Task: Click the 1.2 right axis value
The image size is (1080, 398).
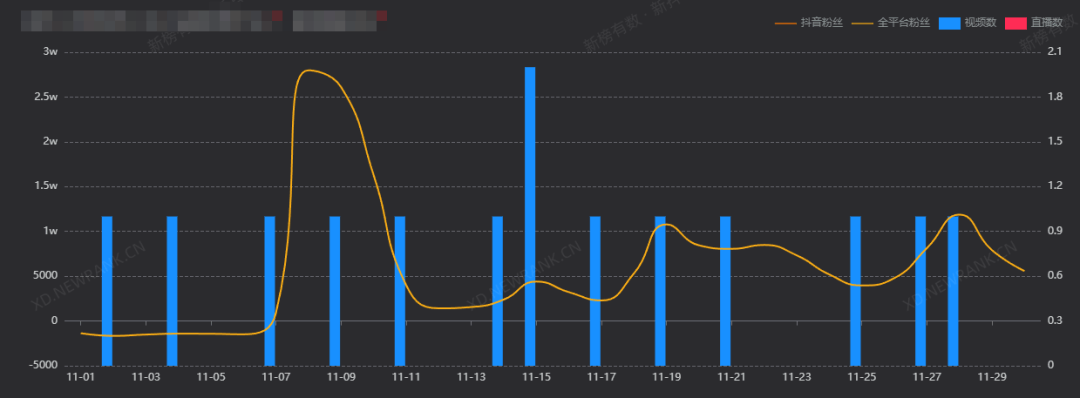Action: (1054, 186)
